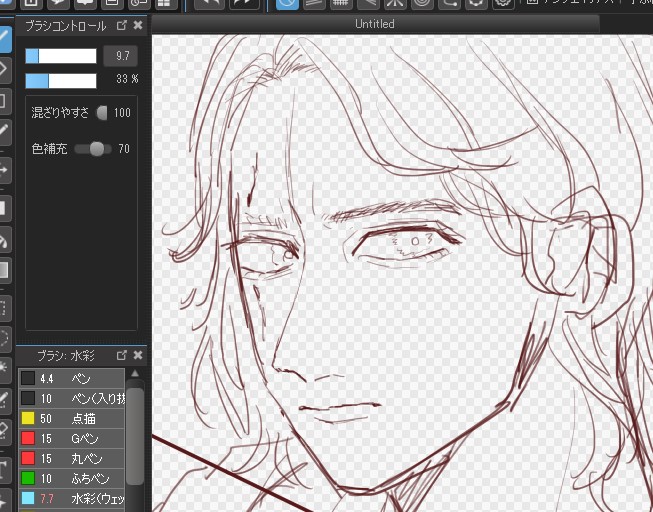The image size is (653, 512).
Task: Click the yellow swatch of the 点描 brush
Action: pos(28,418)
